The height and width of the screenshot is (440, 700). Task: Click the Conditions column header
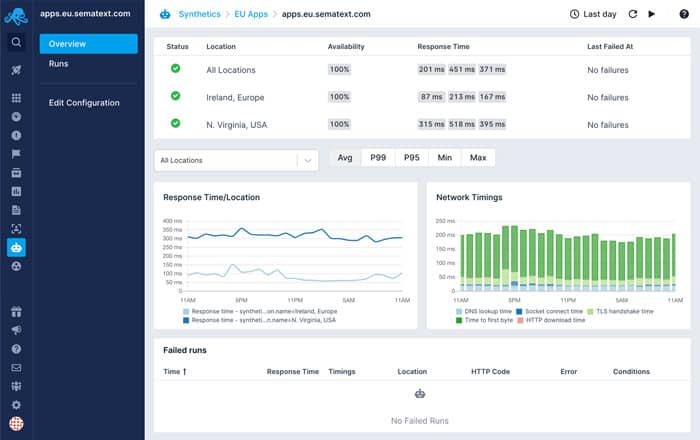coord(631,371)
